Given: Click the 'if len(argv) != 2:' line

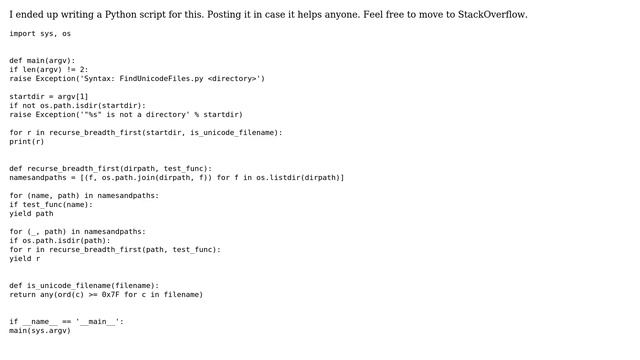Looking at the screenshot, I should [x=49, y=70].
